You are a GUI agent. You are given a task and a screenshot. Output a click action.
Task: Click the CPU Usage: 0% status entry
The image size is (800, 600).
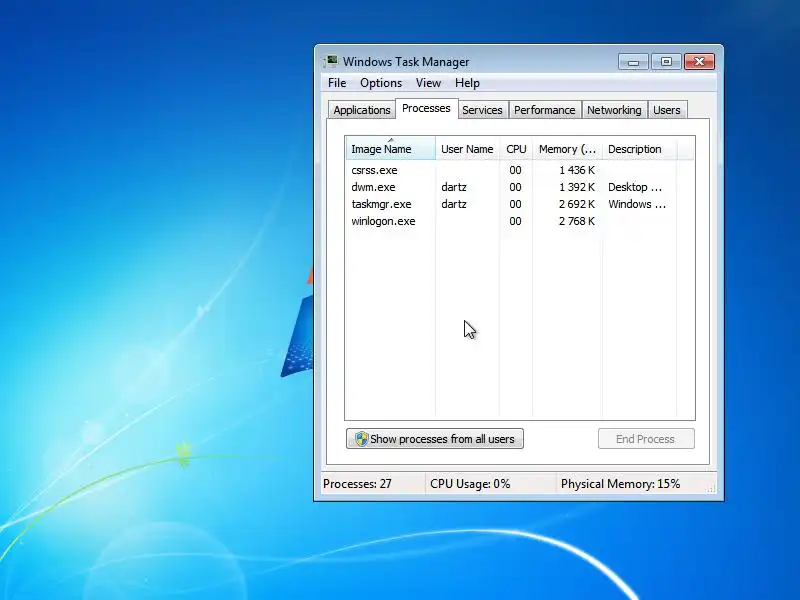coord(470,484)
